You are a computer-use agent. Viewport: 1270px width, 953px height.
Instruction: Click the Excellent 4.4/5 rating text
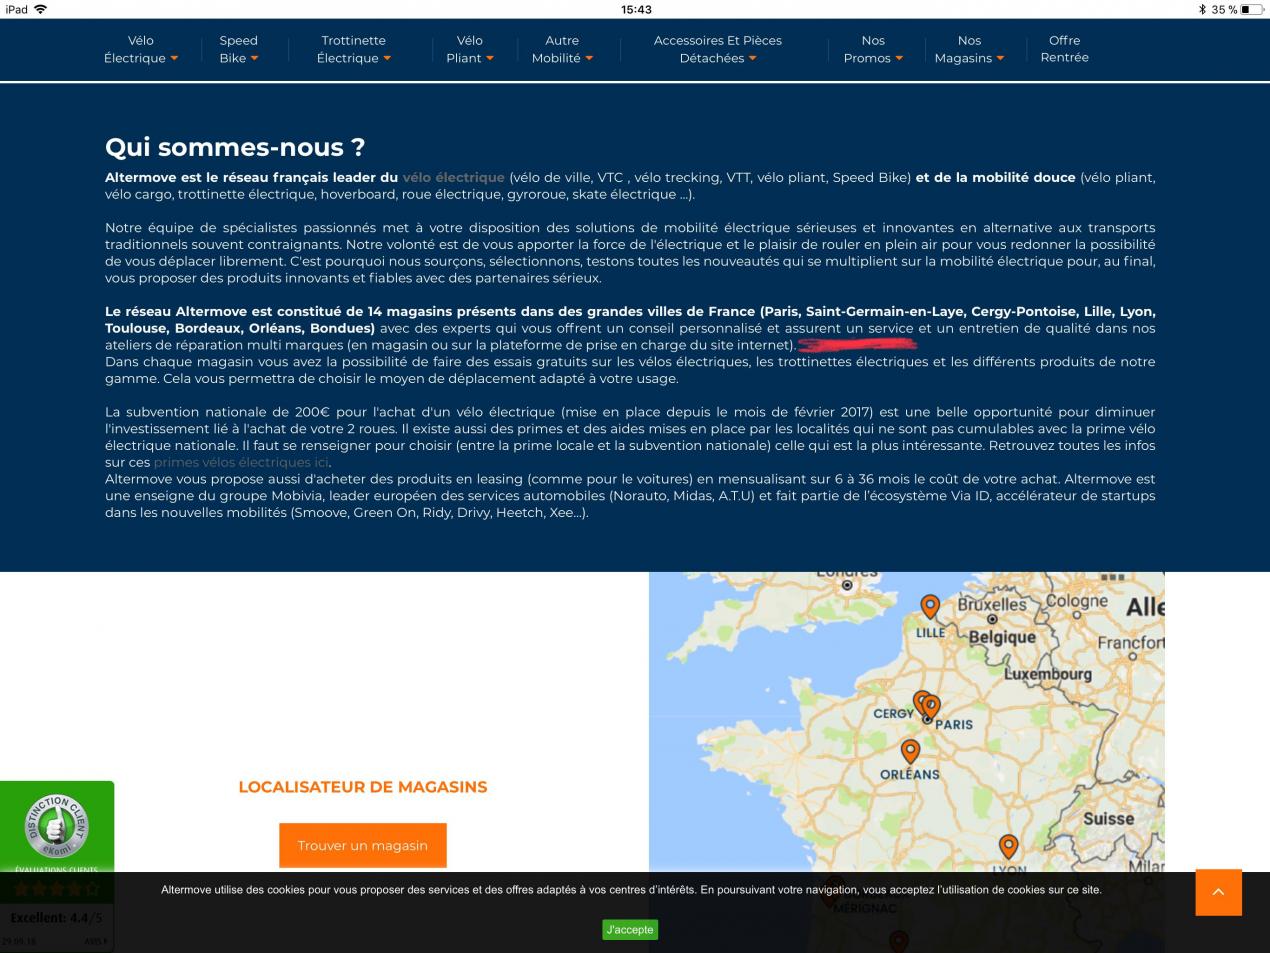[x=56, y=917]
